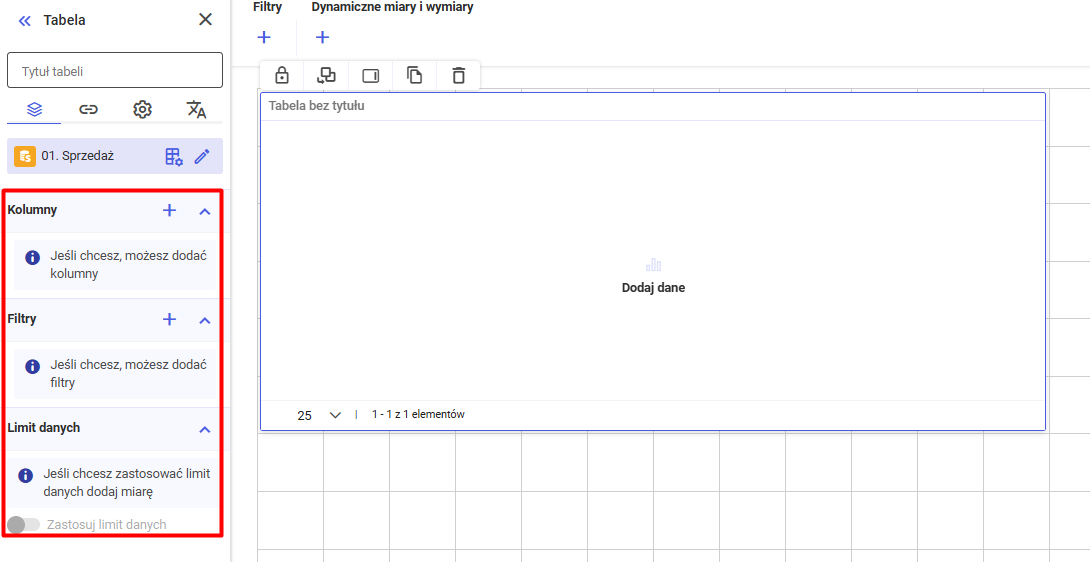Collapse the side panel Filtry section
This screenshot has height=562, width=1090.
point(205,320)
